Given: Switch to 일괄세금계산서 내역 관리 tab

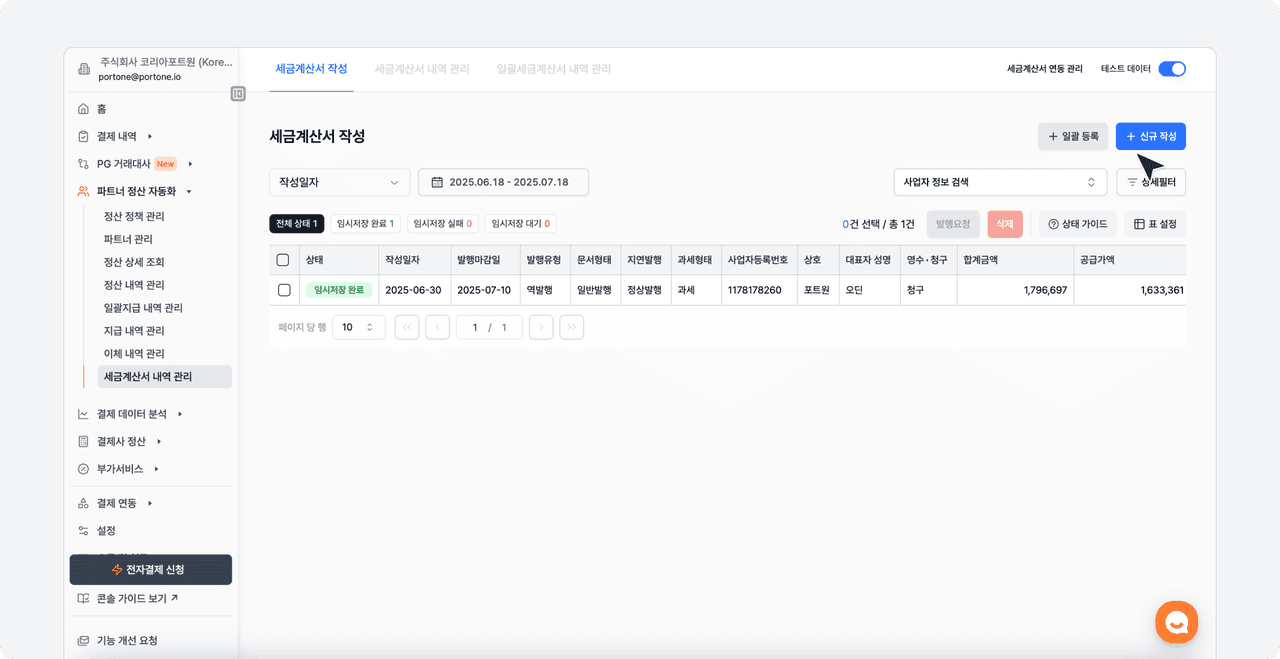Looking at the screenshot, I should coord(553,69).
